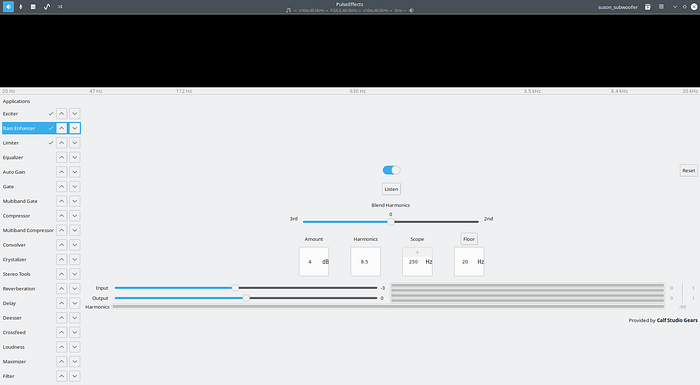
Task: Click the Input level slider handle
Action: click(235, 288)
